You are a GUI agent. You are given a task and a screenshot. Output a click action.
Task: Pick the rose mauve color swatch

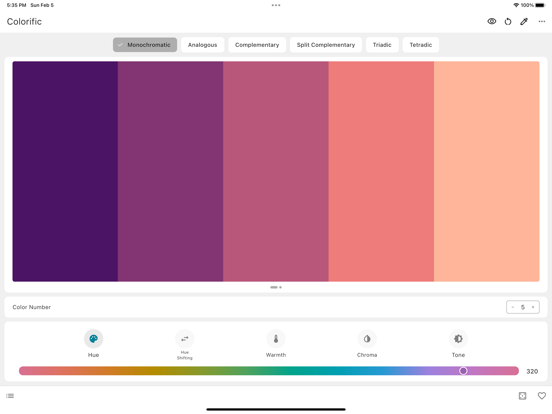pyautogui.click(x=276, y=171)
